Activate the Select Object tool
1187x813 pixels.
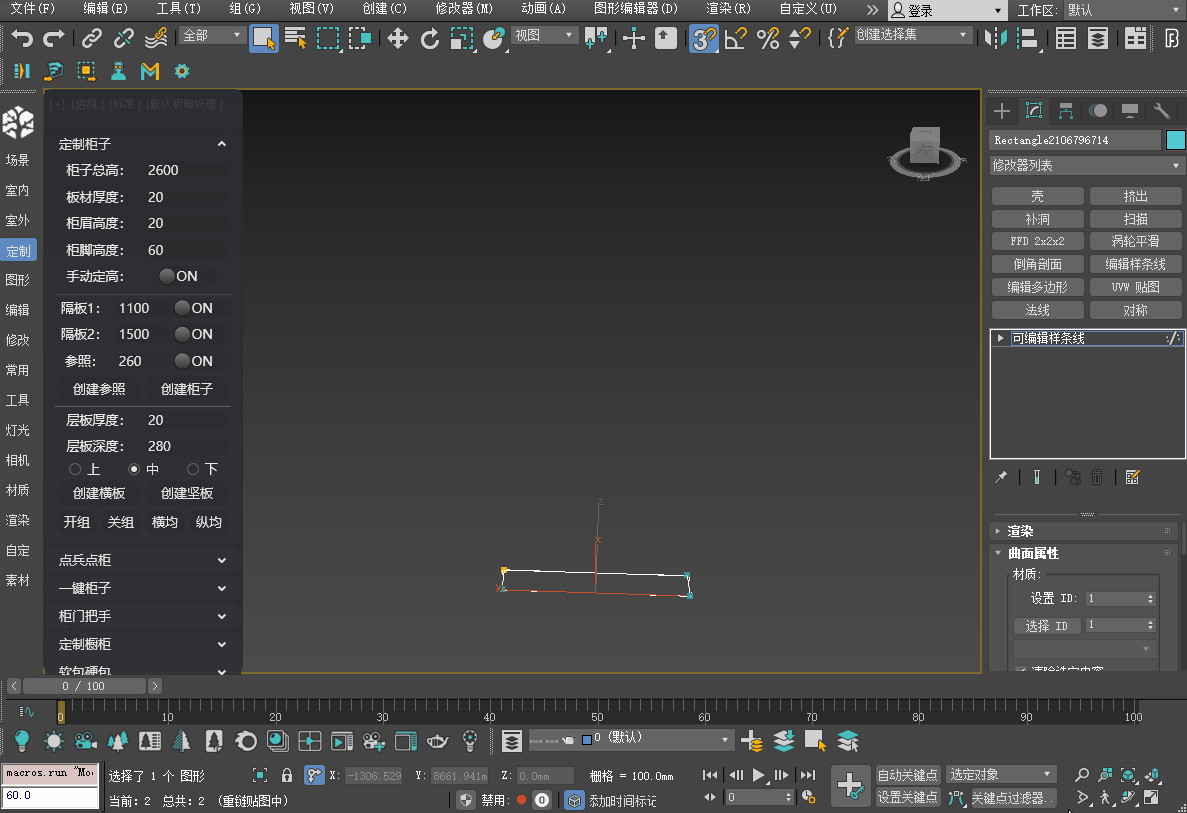coord(263,38)
